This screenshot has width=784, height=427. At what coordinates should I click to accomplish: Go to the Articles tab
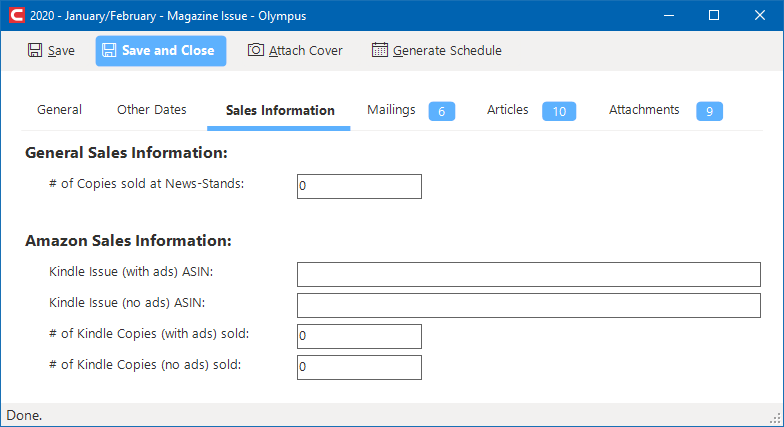tap(508, 110)
